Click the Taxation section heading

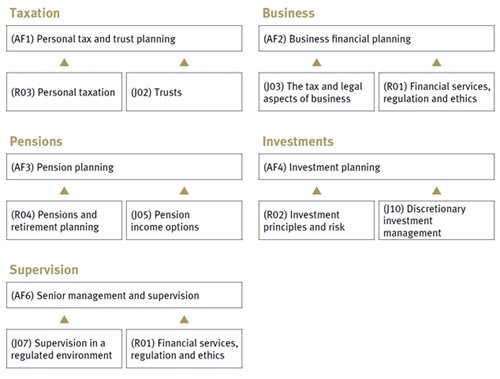[35, 13]
